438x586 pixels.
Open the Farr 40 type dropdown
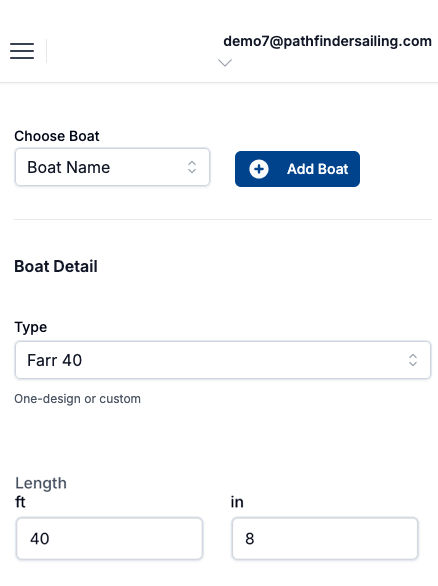223,360
